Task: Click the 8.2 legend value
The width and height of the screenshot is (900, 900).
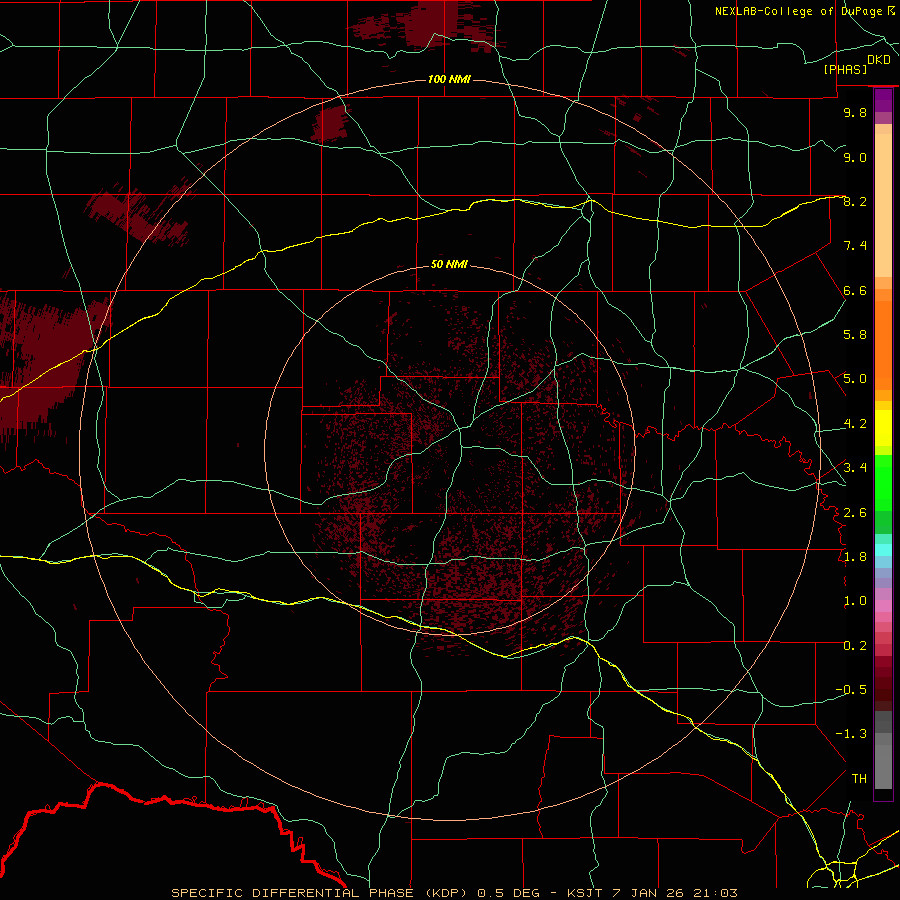Action: [x=855, y=201]
